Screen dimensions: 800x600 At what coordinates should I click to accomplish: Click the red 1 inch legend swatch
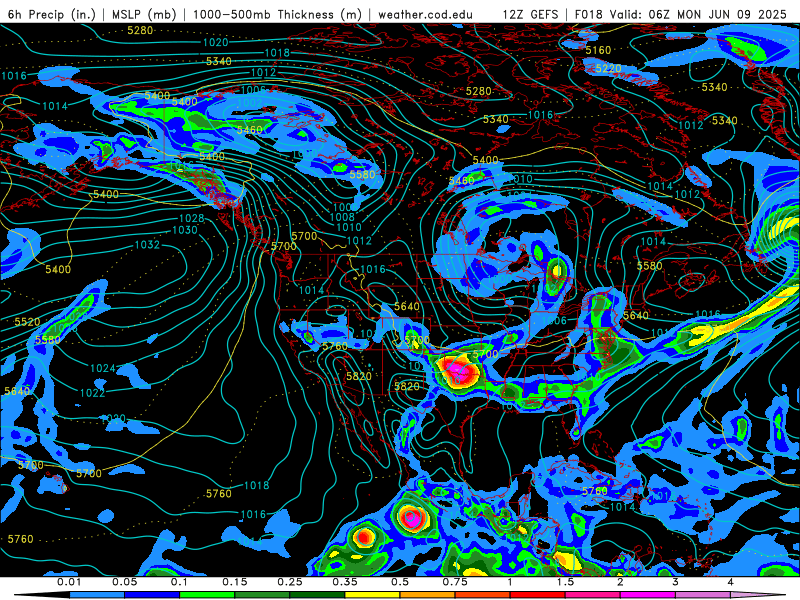[x=538, y=595]
